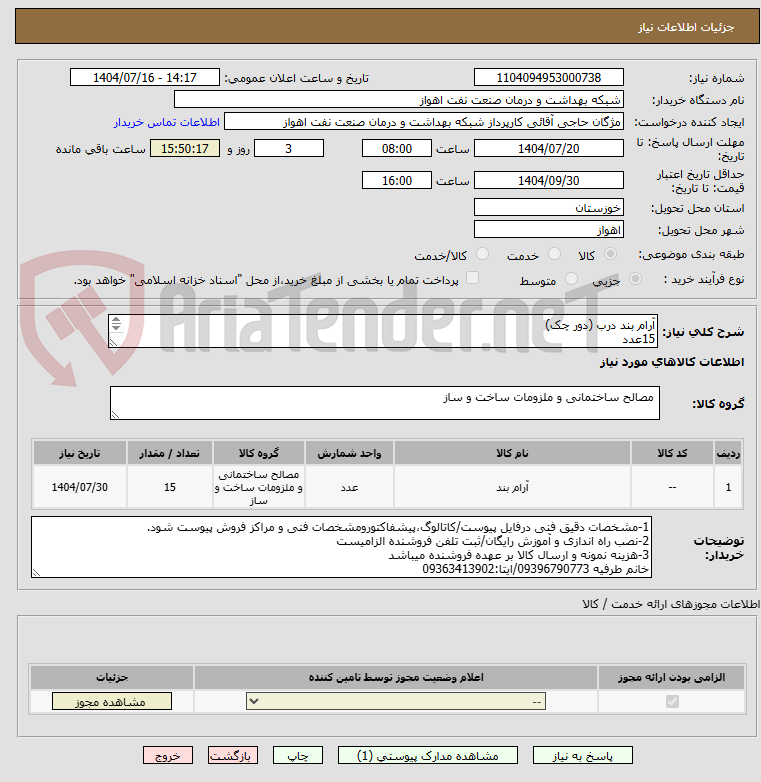The image size is (761, 782).
Task: Click the نام دستگاه خریدار field
Action: pyautogui.click(x=398, y=99)
